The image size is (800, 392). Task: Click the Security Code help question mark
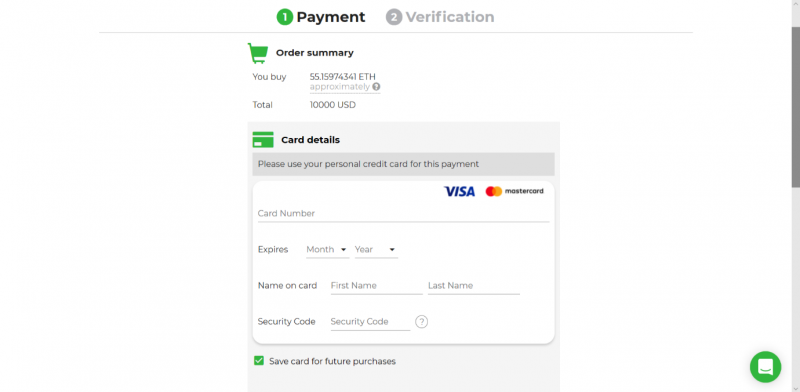[x=421, y=322]
